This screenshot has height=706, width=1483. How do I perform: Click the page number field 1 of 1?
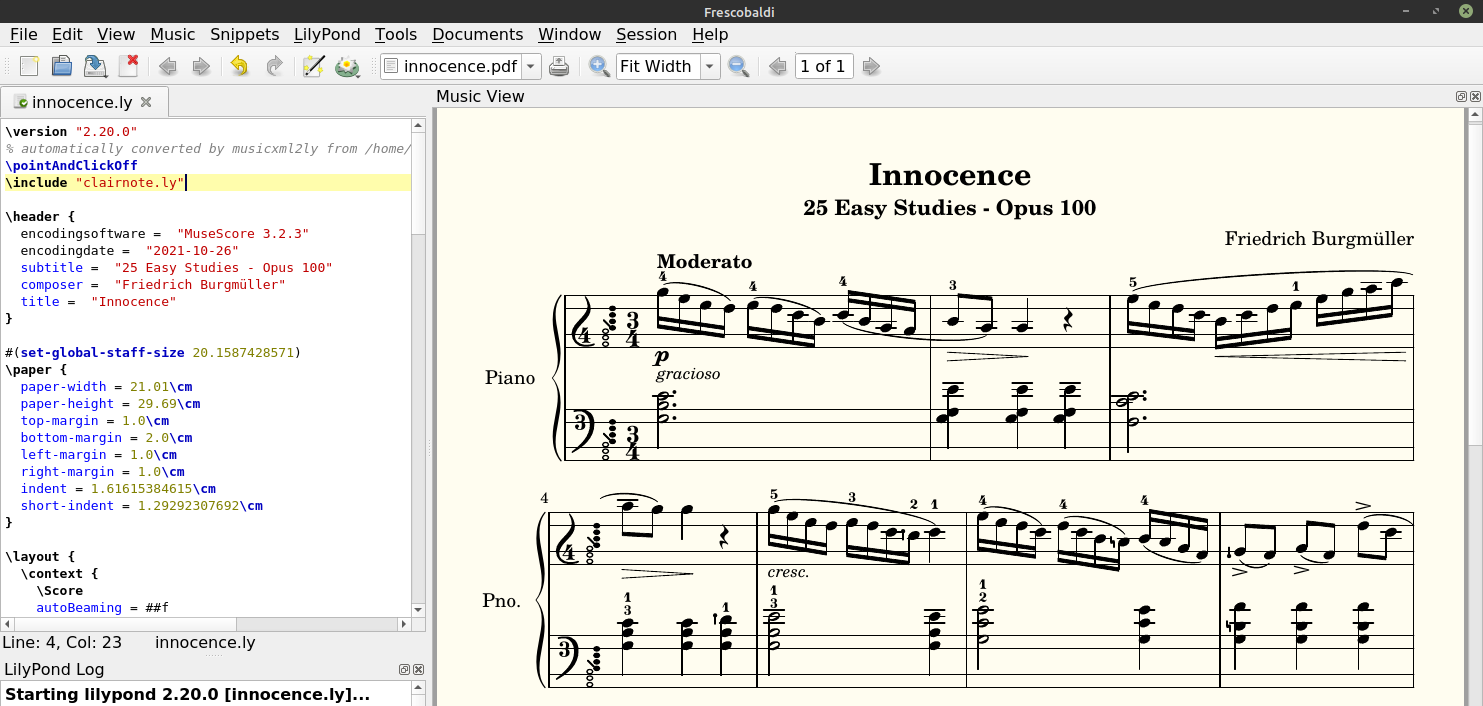point(824,66)
